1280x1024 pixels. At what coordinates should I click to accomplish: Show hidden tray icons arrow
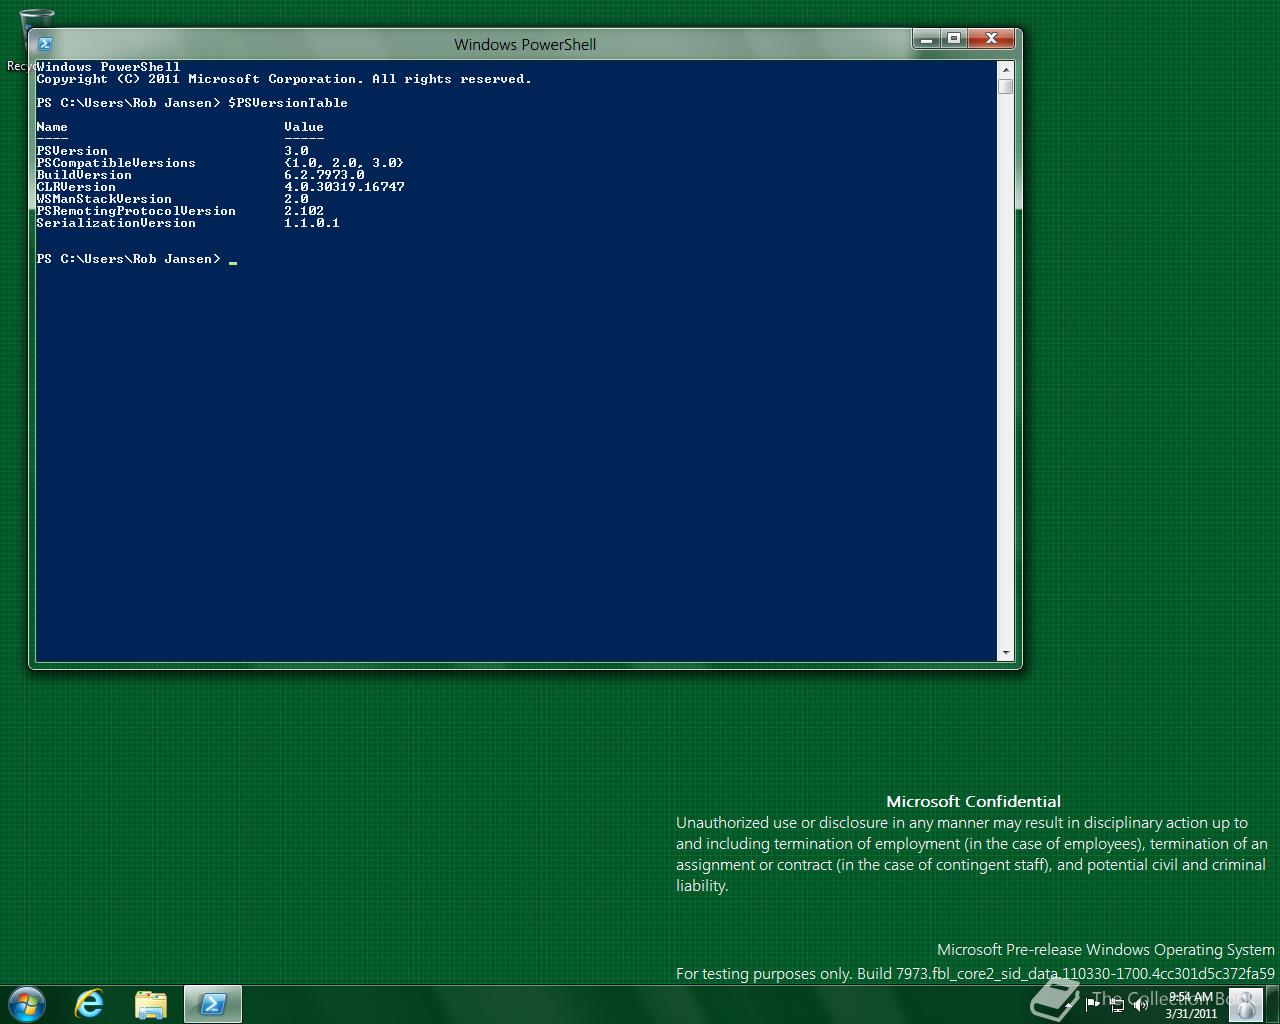tap(1067, 1004)
